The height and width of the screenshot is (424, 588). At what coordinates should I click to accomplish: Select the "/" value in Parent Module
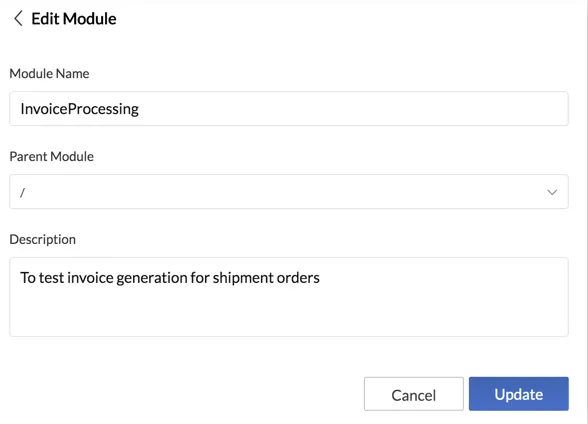pyautogui.click(x=22, y=192)
